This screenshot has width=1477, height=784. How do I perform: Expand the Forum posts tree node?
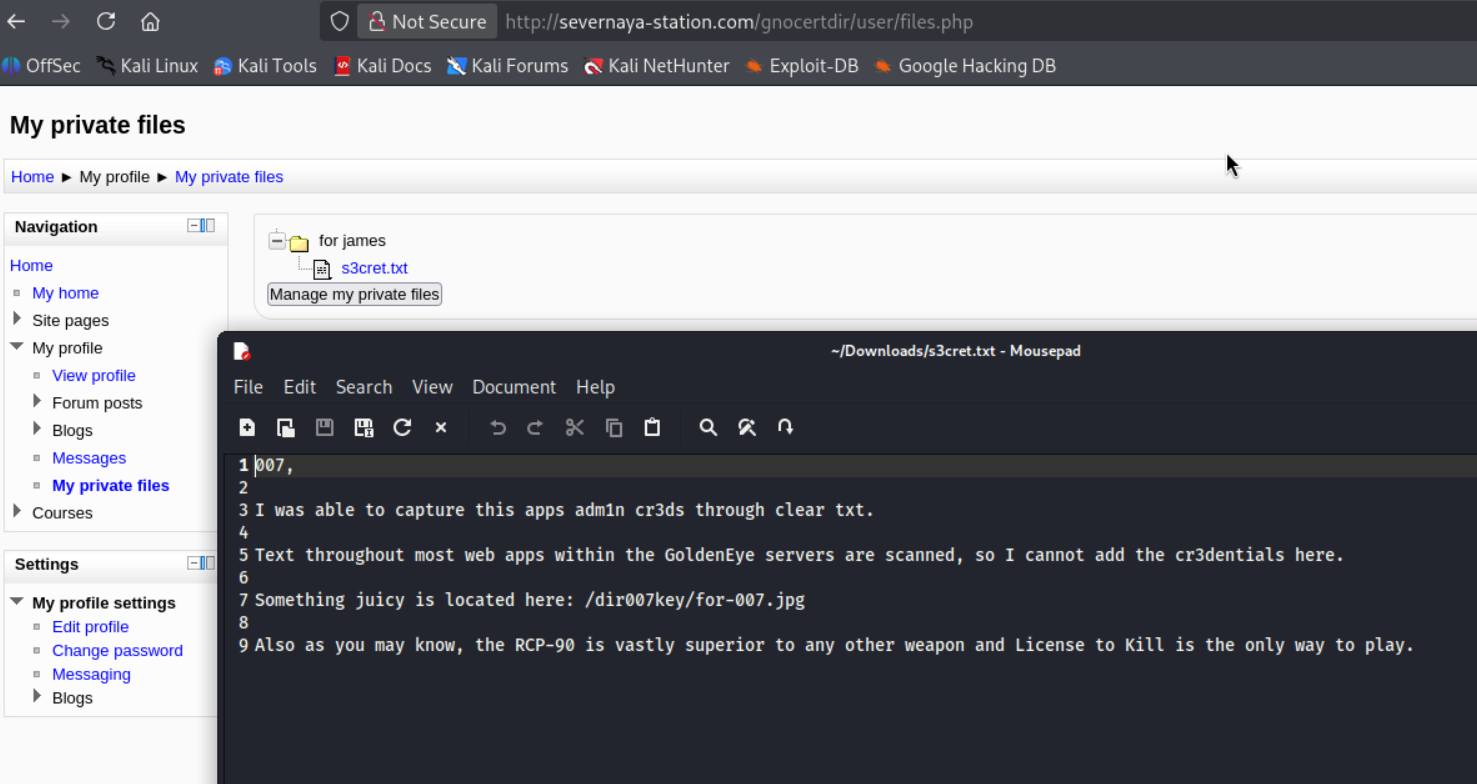[37, 401]
